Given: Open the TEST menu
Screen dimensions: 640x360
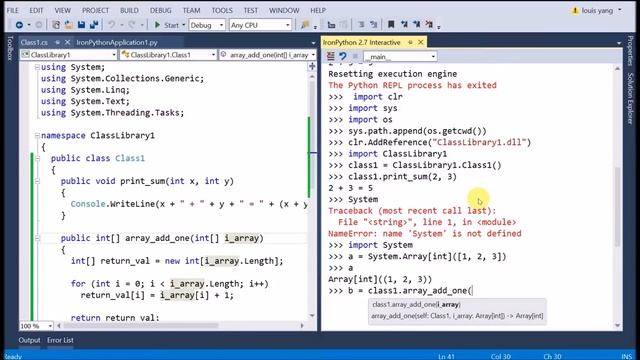Looking at the screenshot, I should click(x=251, y=10).
